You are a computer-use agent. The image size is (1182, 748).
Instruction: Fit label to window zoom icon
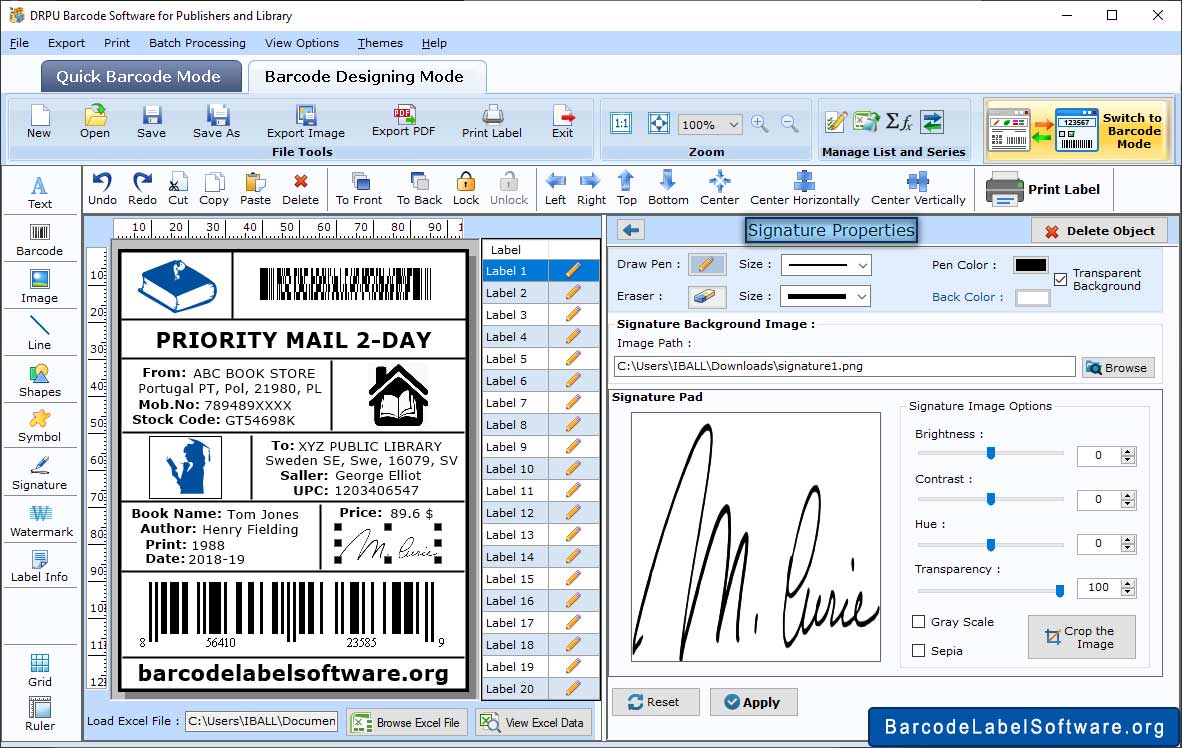coord(659,123)
